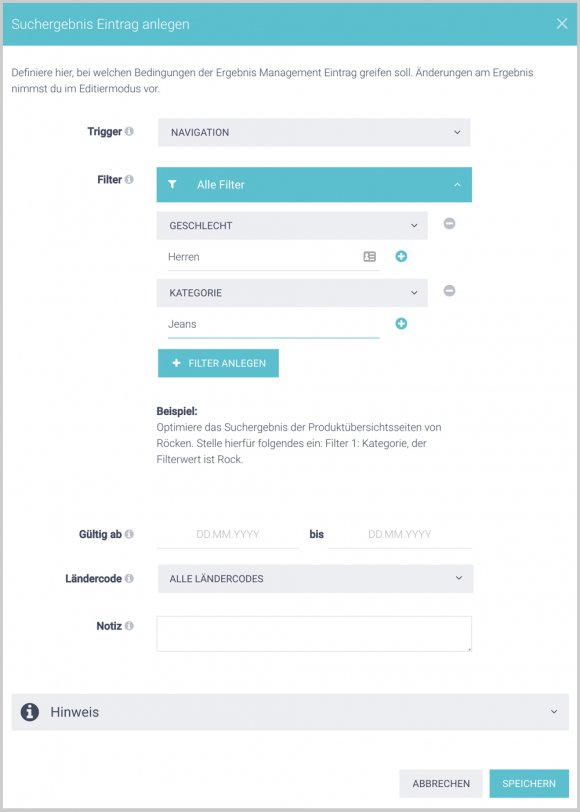Viewport: 580px width, 812px height.
Task: Add another value after Herren with plus icon
Action: point(401,256)
